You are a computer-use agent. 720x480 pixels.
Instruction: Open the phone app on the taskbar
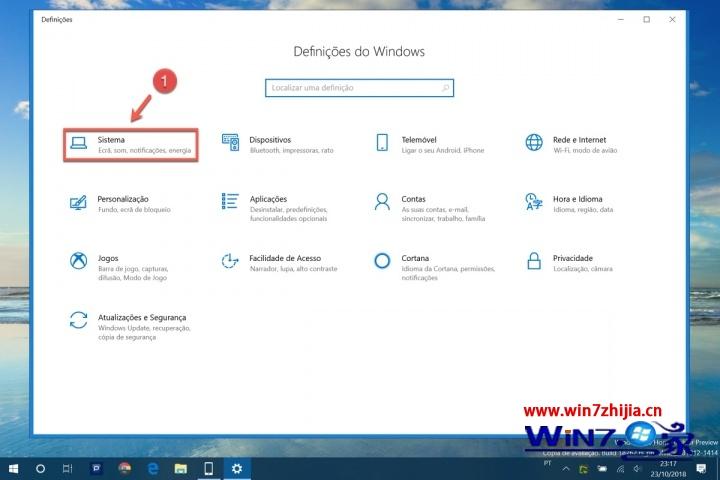click(208, 469)
